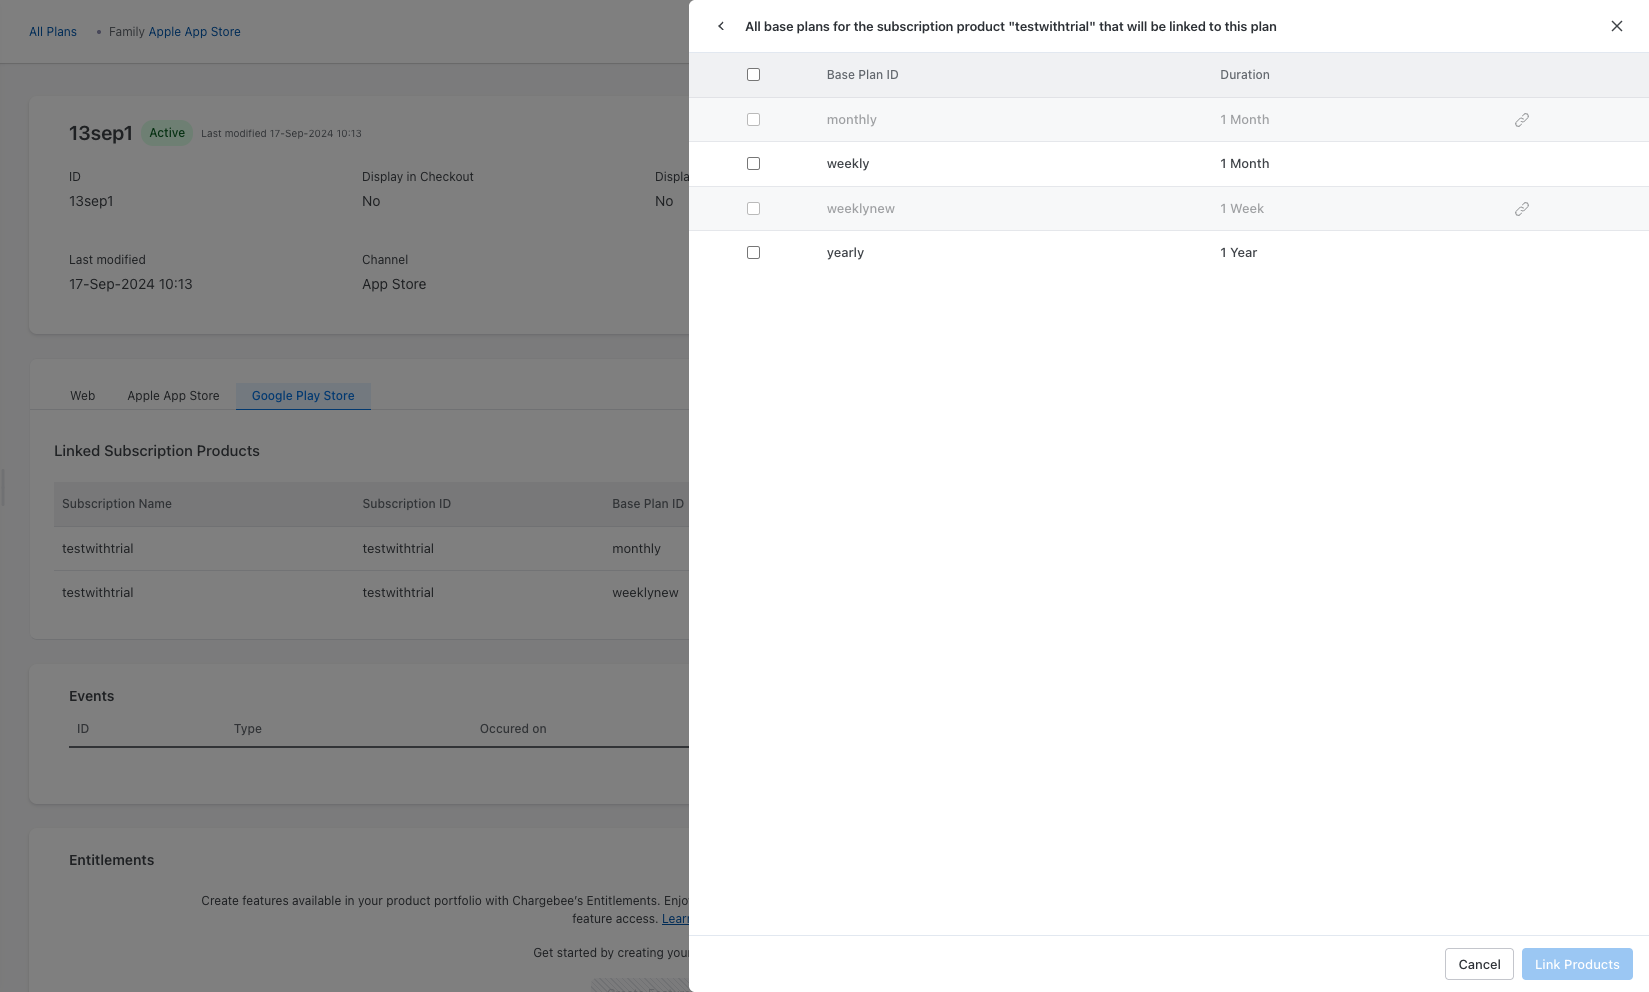Click the Duration column header
Viewport: 1649px width, 992px height.
pyautogui.click(x=1244, y=75)
